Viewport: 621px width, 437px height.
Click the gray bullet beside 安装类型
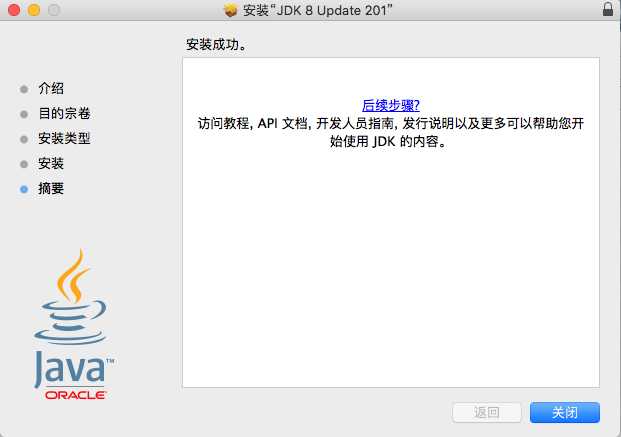[x=24, y=139]
